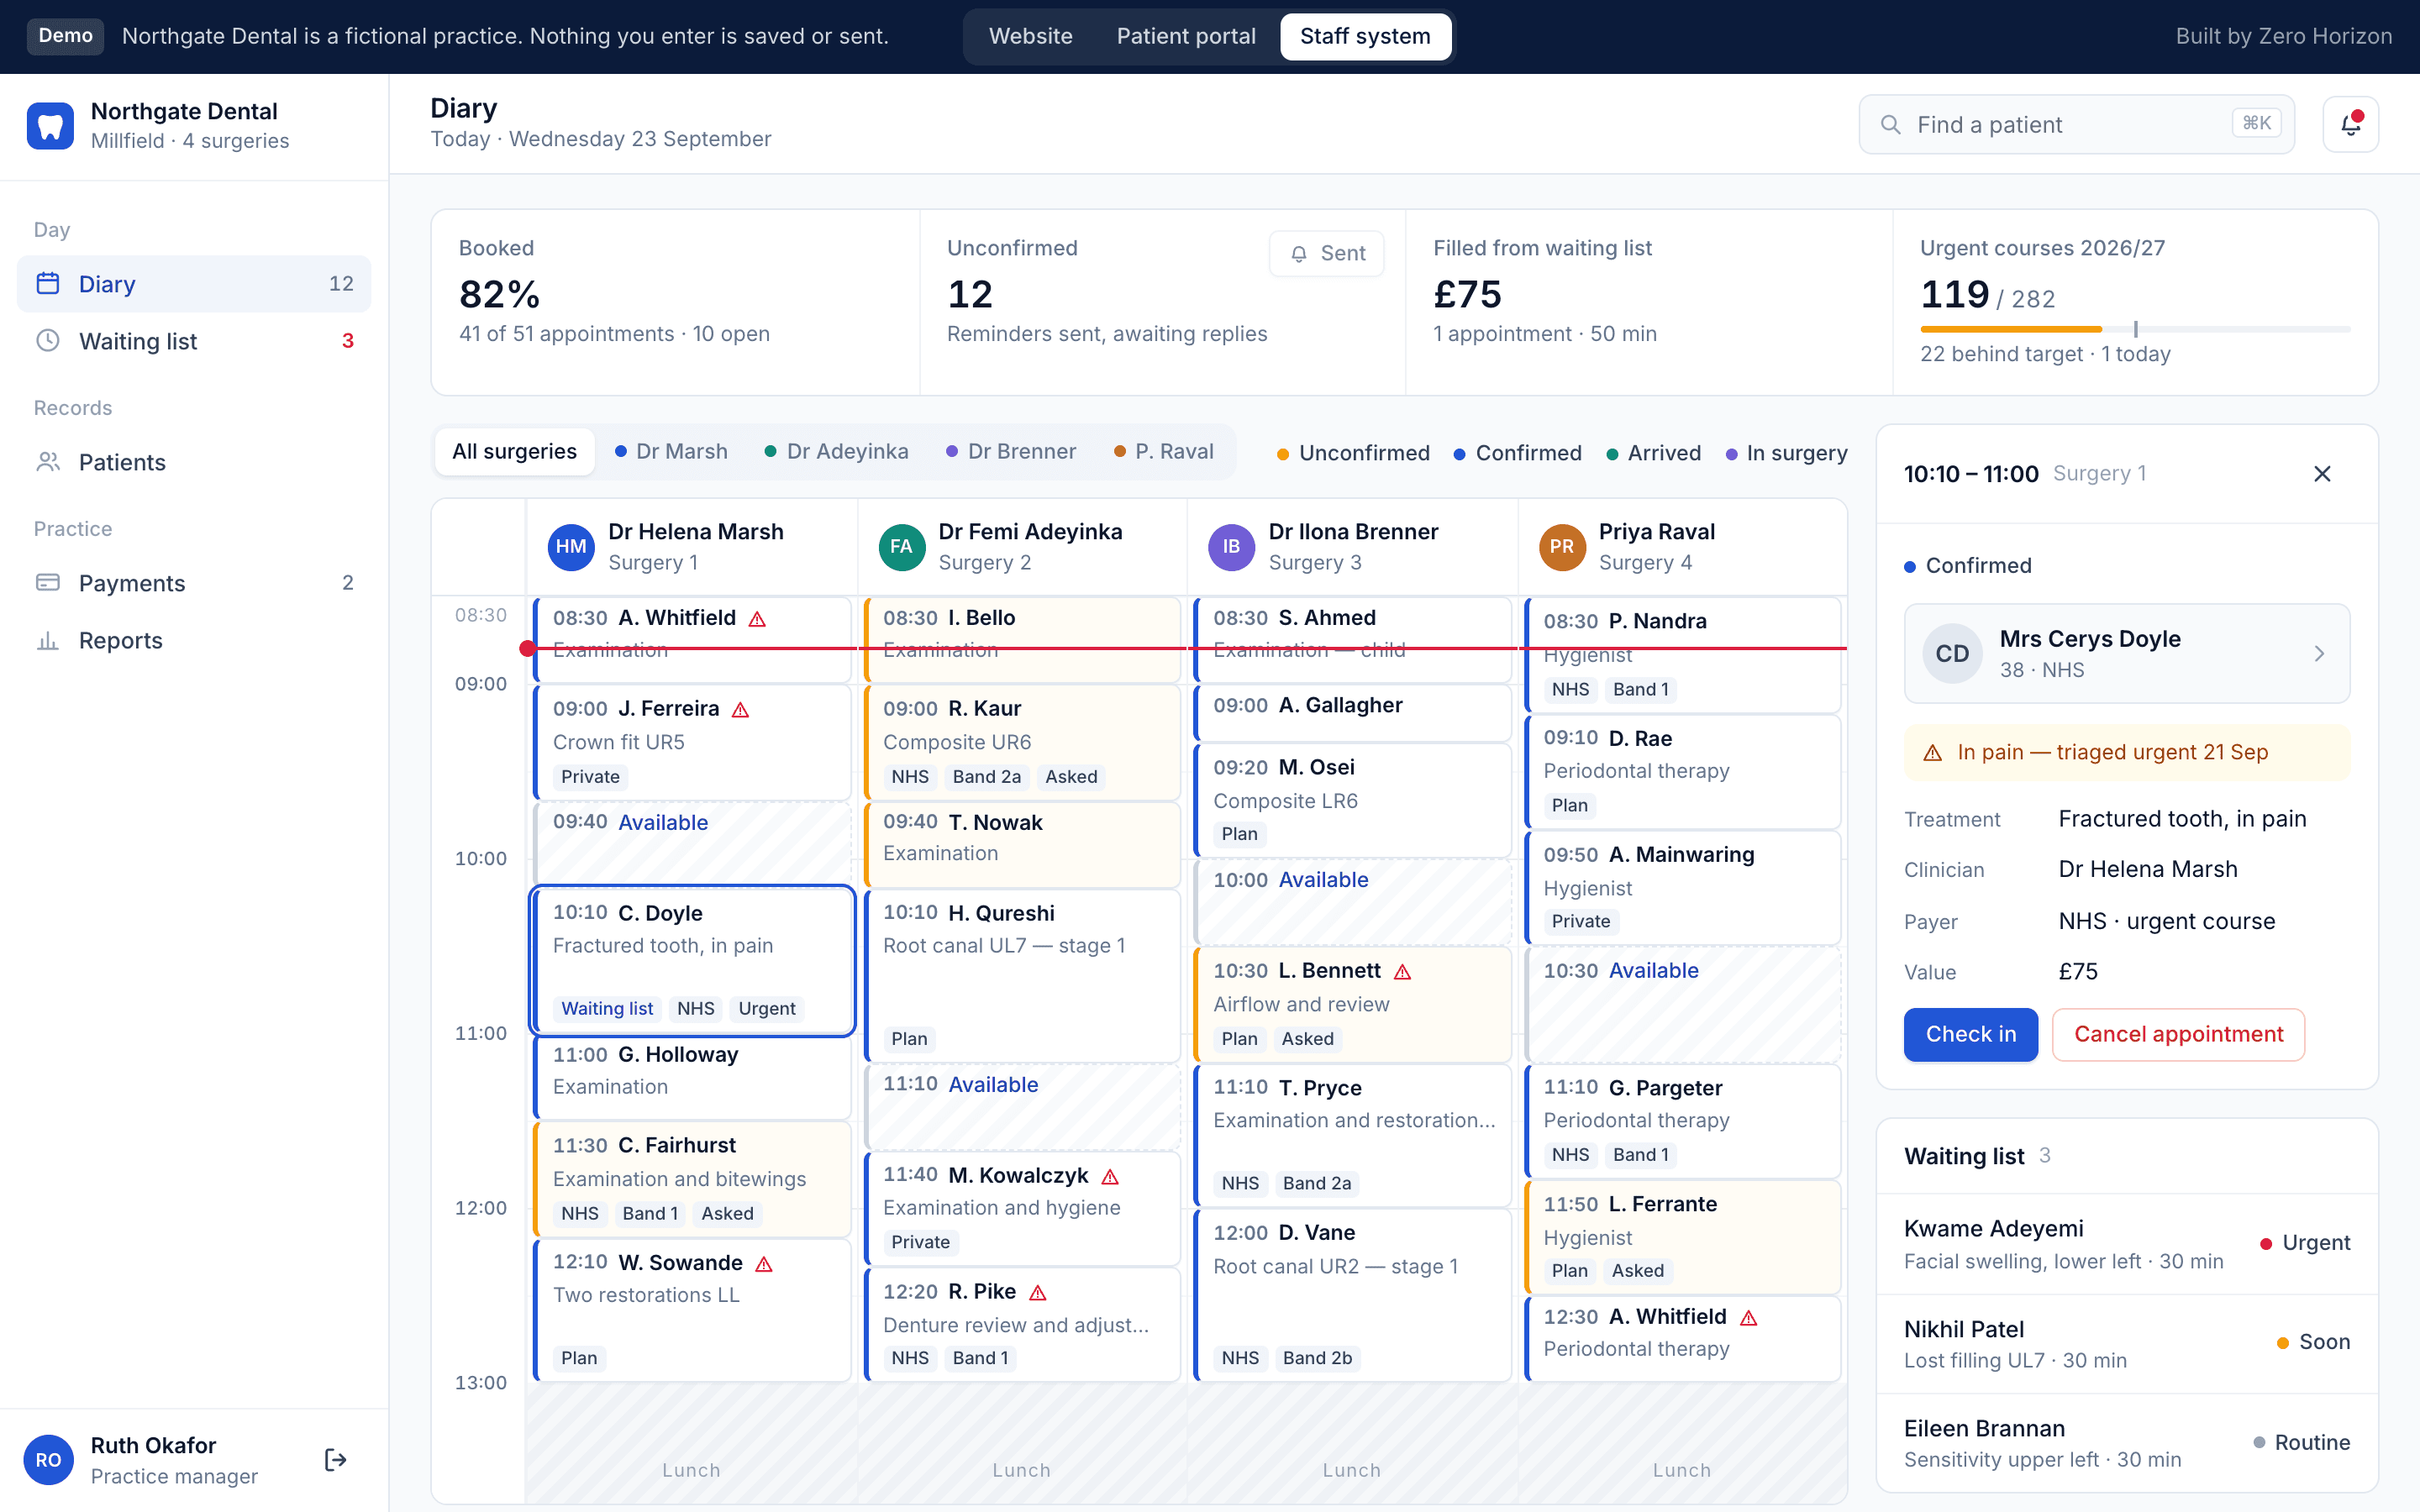Image resolution: width=2420 pixels, height=1512 pixels.
Task: Click the Check in button
Action: pyautogui.click(x=1970, y=1034)
